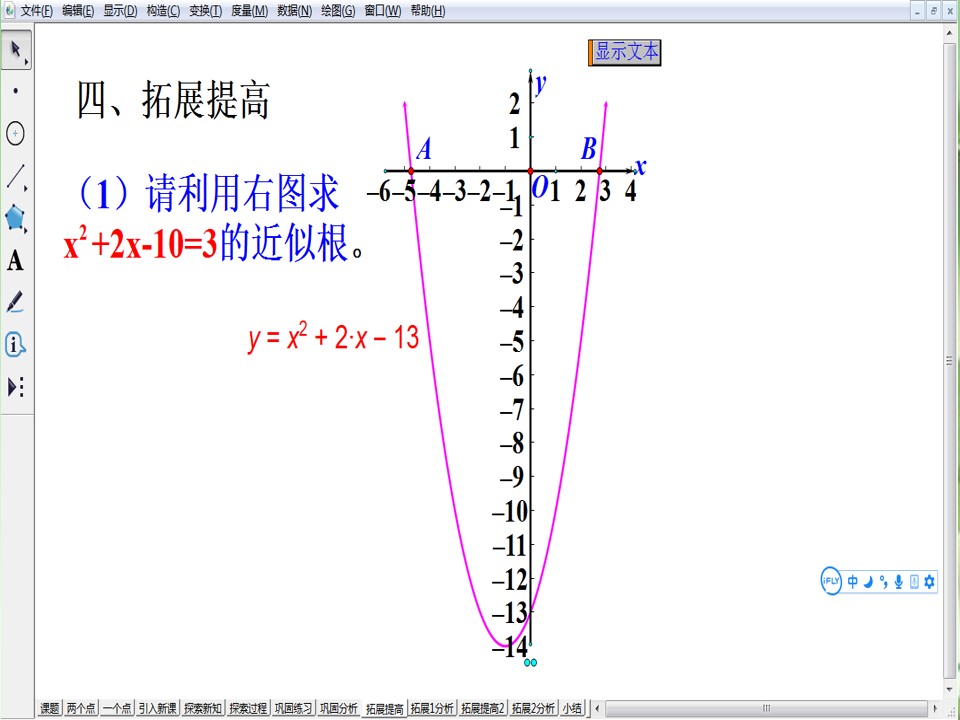The image size is (960, 720).
Task: Expand the Straightedge tool flyout triangle
Action: coord(26,188)
